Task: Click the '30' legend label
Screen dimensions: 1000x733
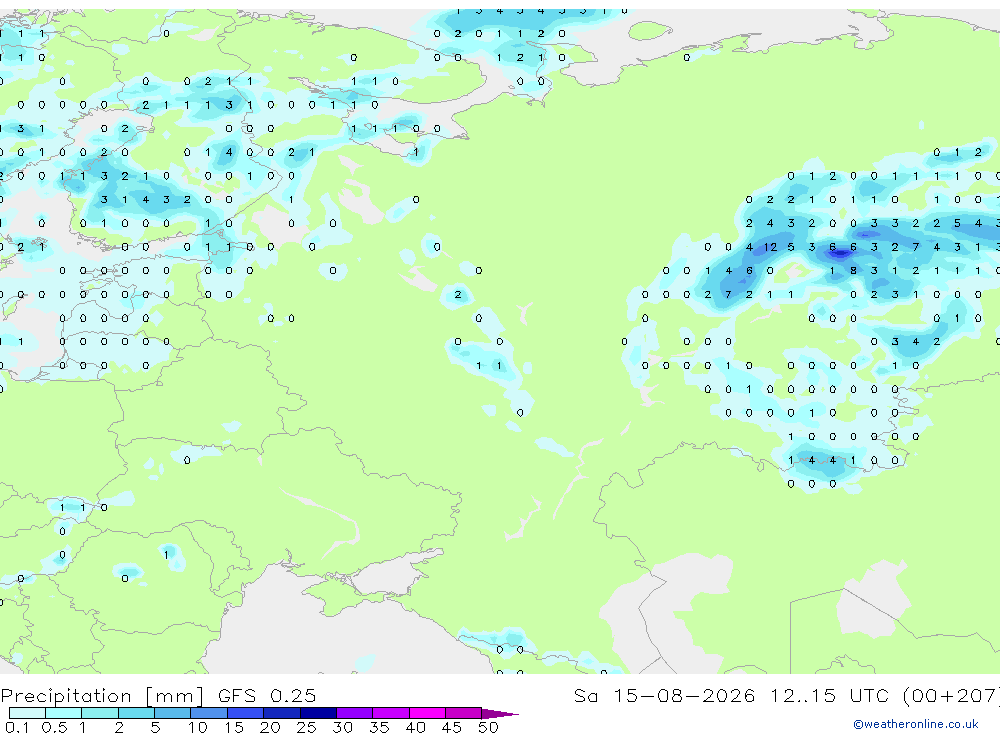Action: click(x=342, y=727)
